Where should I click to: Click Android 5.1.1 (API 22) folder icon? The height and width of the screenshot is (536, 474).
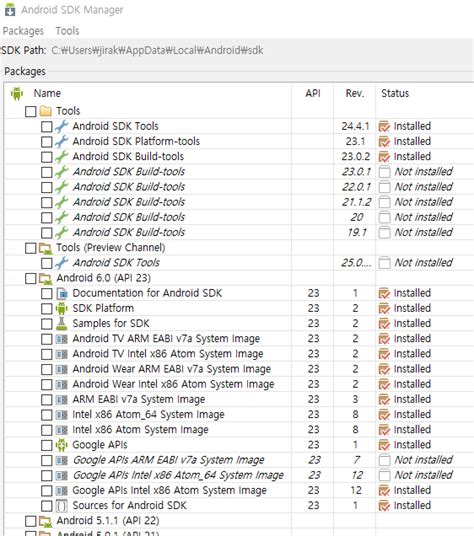(45, 522)
